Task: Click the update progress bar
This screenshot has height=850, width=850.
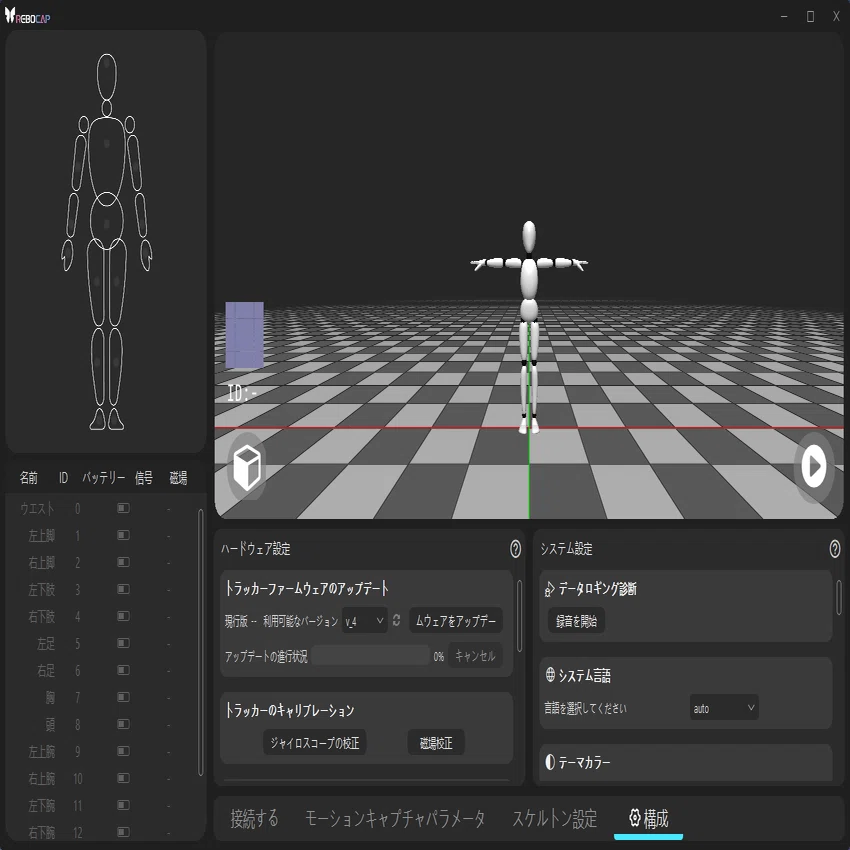Action: click(x=371, y=656)
